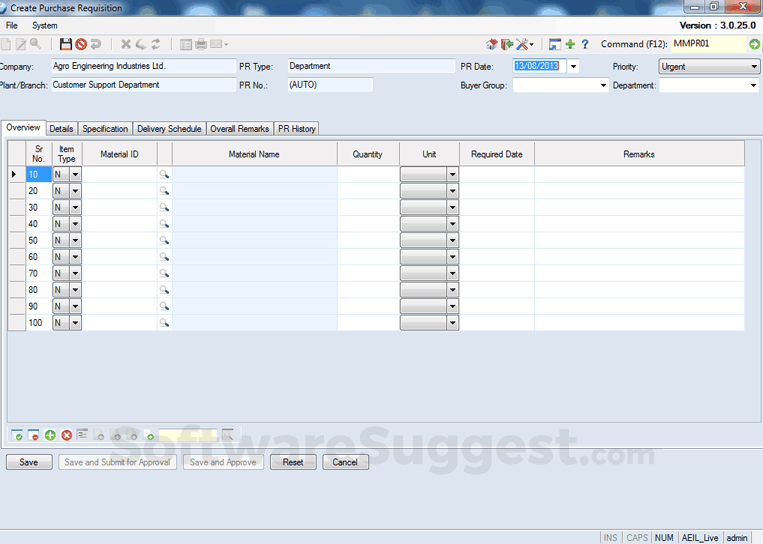Screen dimensions: 763x544
Task: Click the Material ID cell in row 30
Action: [120, 207]
